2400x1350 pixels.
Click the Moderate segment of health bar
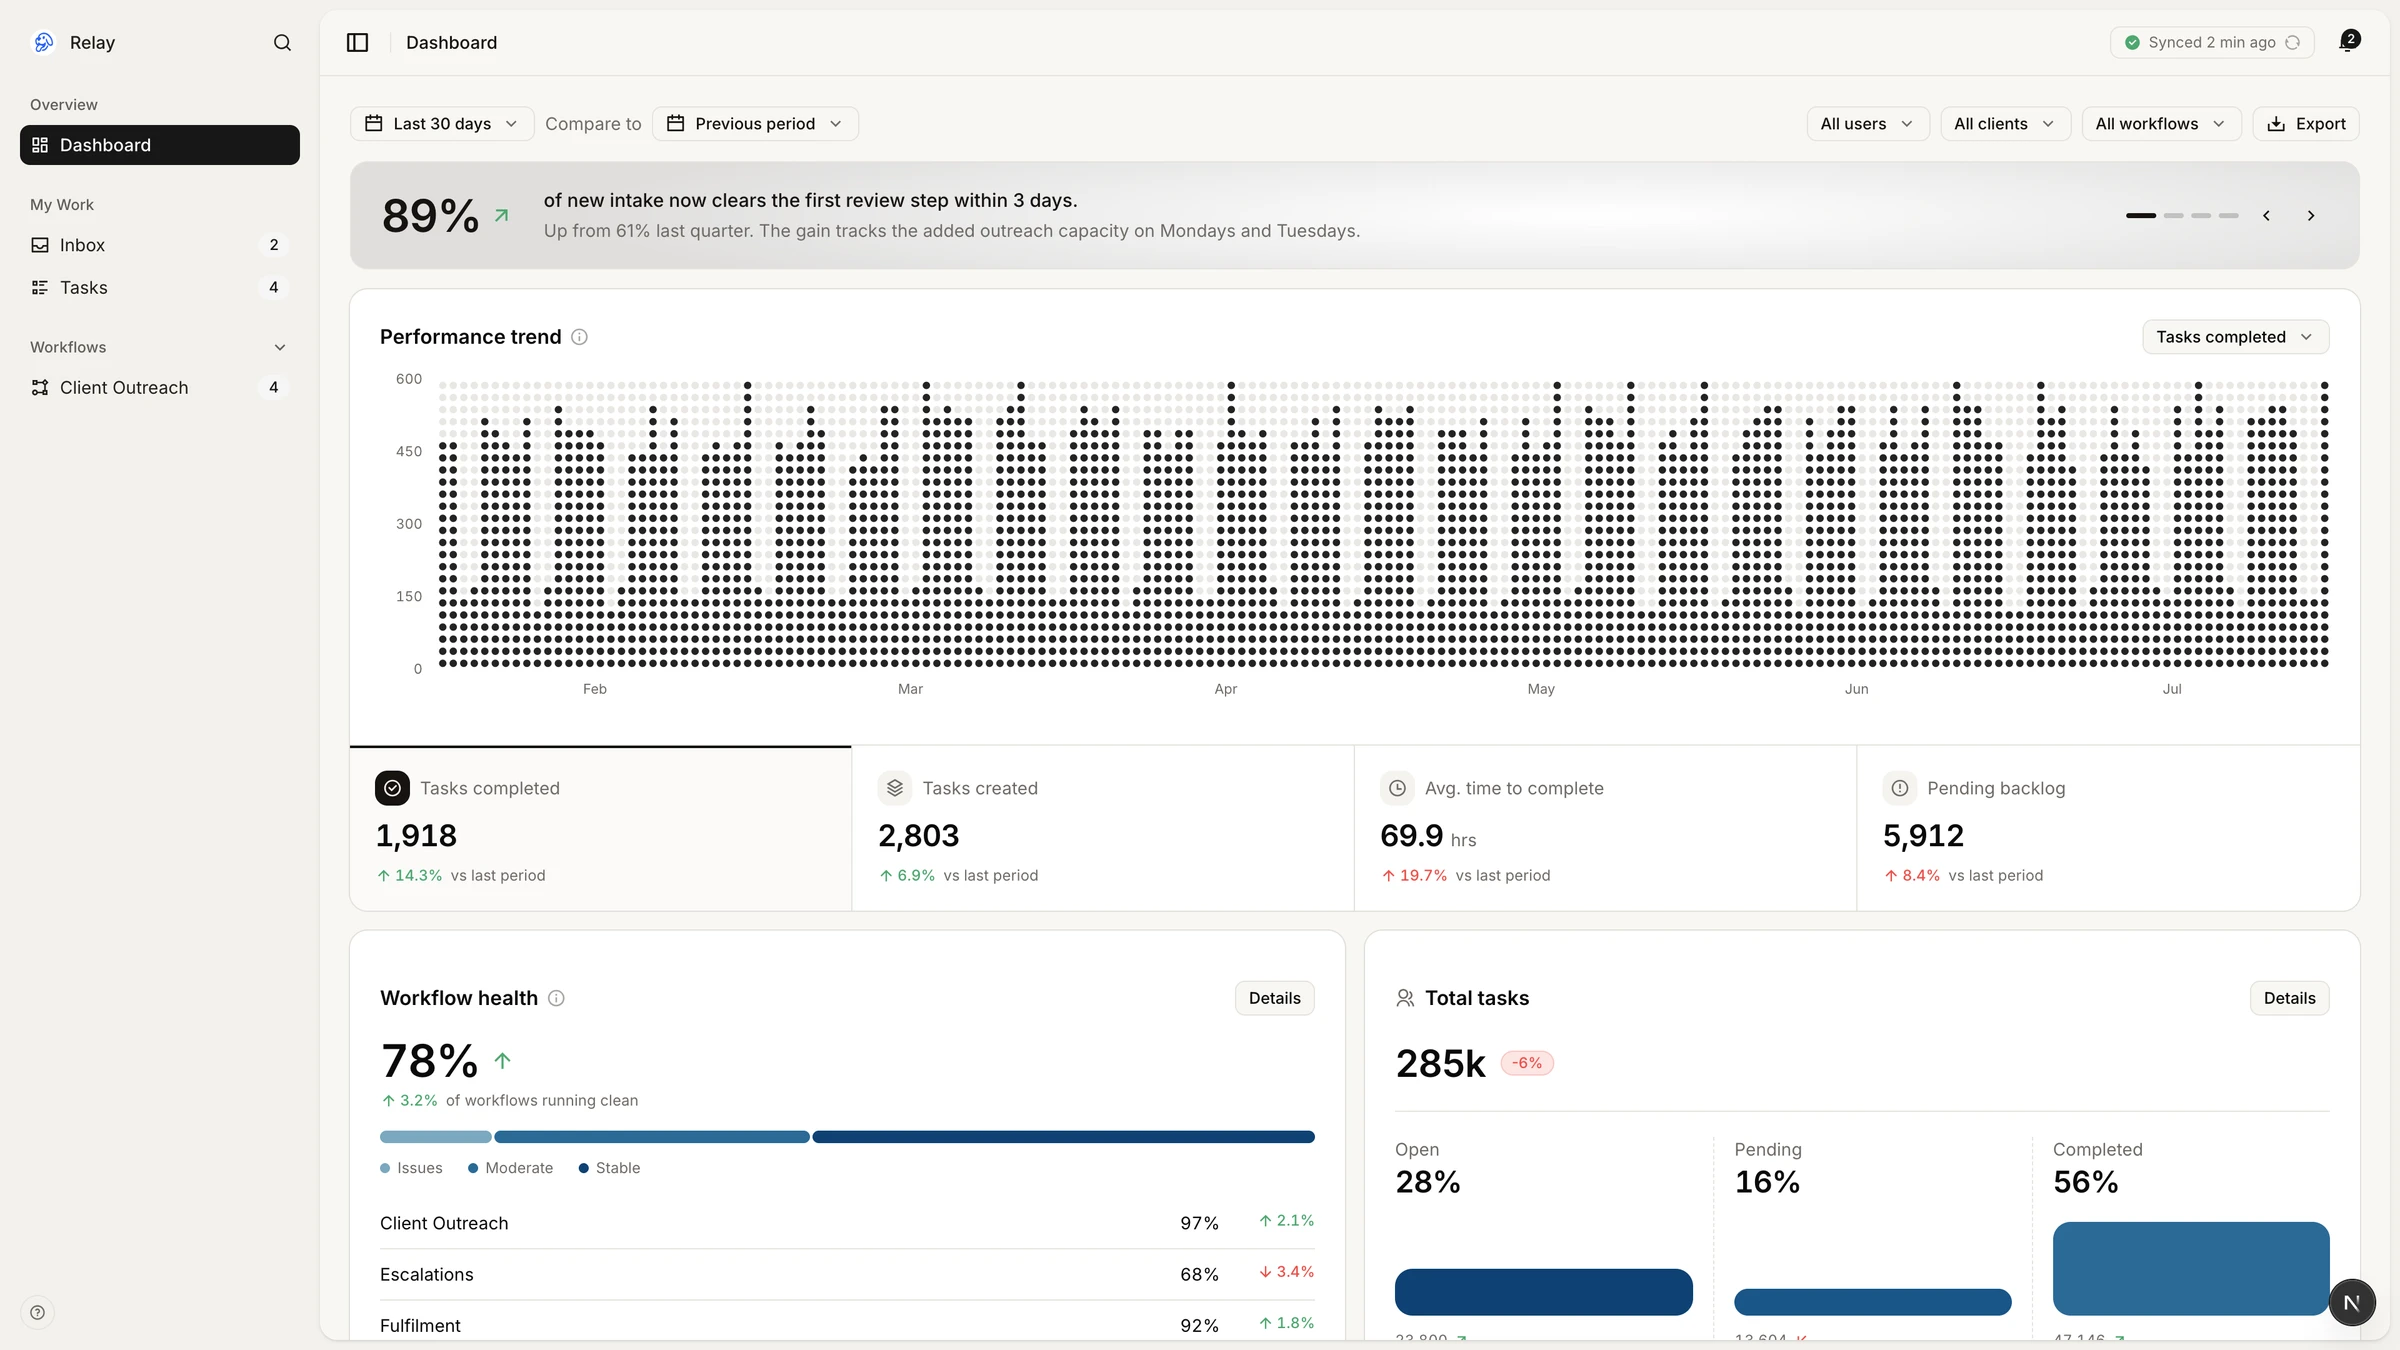click(x=652, y=1137)
